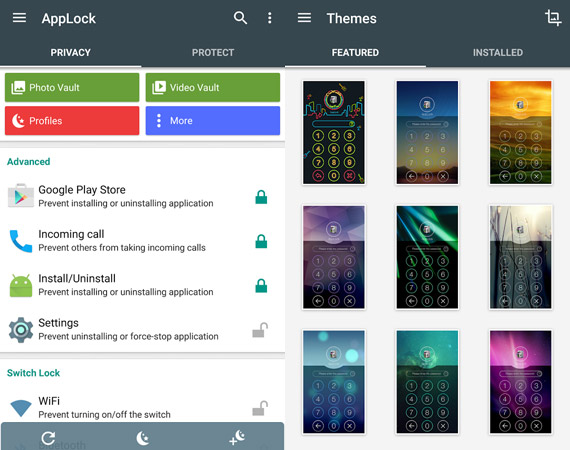Select the purple polygon theme

pos(334,257)
